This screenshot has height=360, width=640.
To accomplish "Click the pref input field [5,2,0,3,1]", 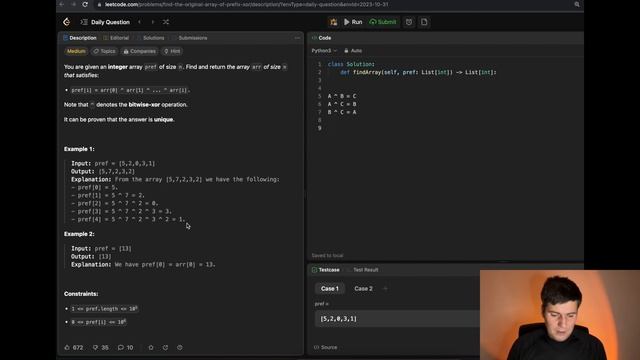I will click(x=398, y=319).
